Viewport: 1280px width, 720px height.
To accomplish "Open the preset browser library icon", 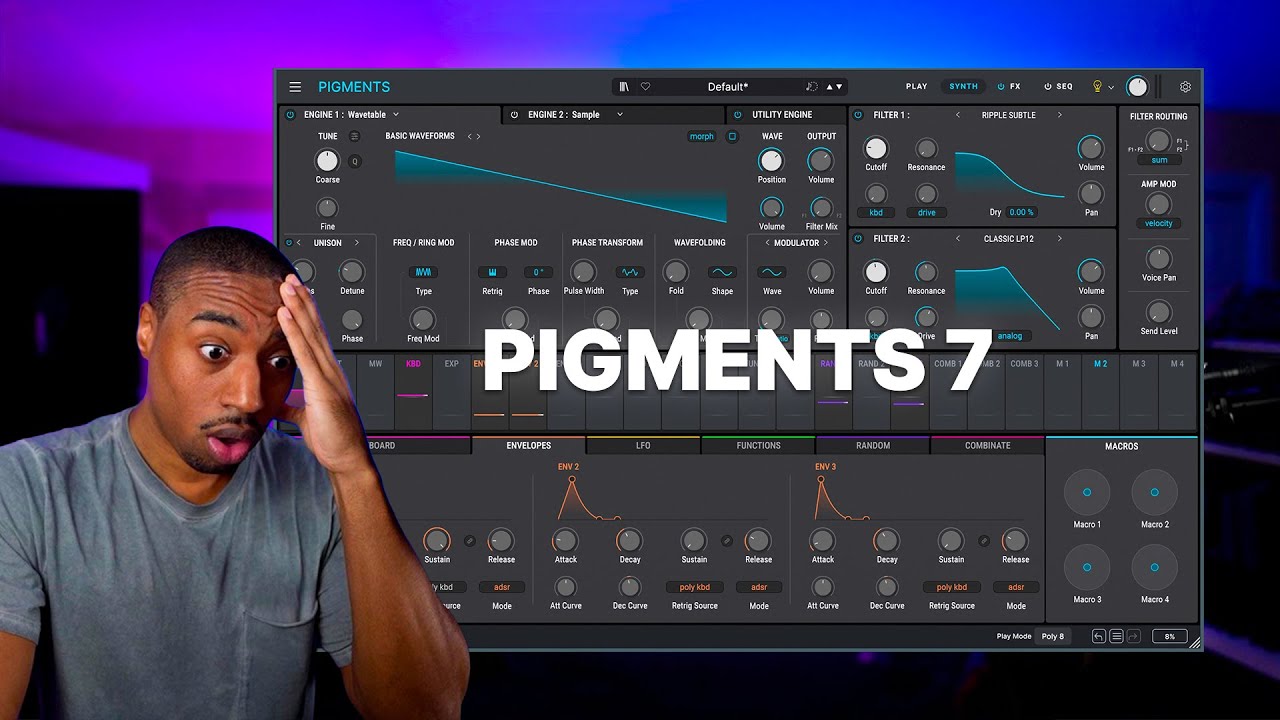I will click(x=624, y=87).
